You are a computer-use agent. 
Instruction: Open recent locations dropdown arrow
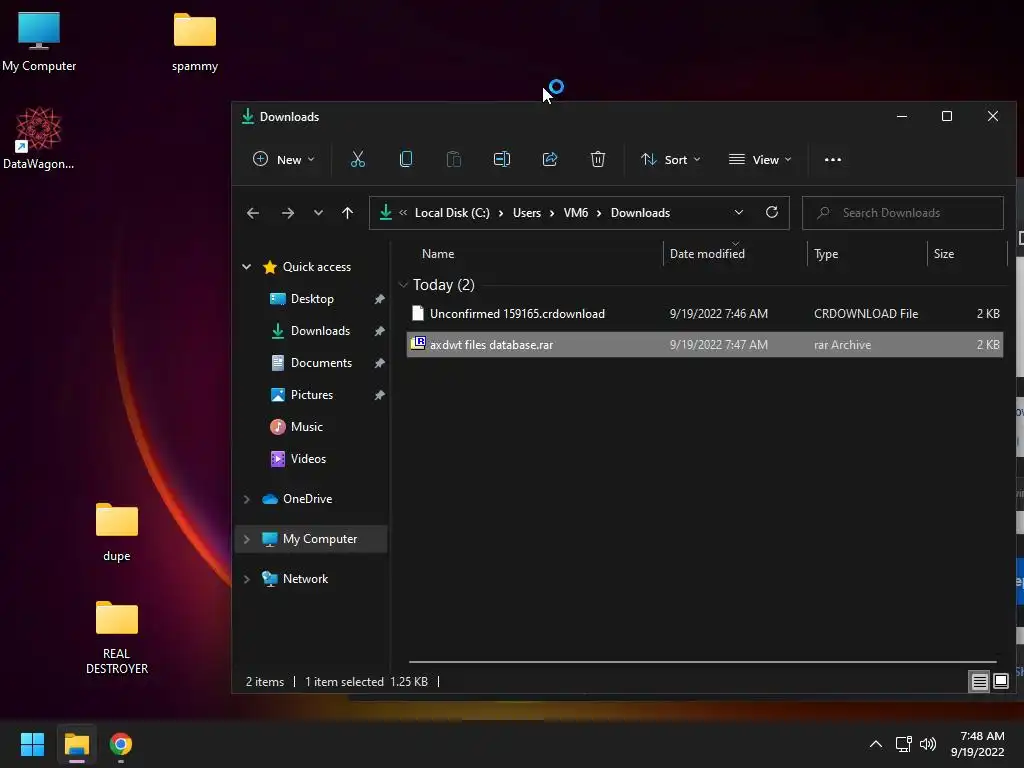click(318, 213)
